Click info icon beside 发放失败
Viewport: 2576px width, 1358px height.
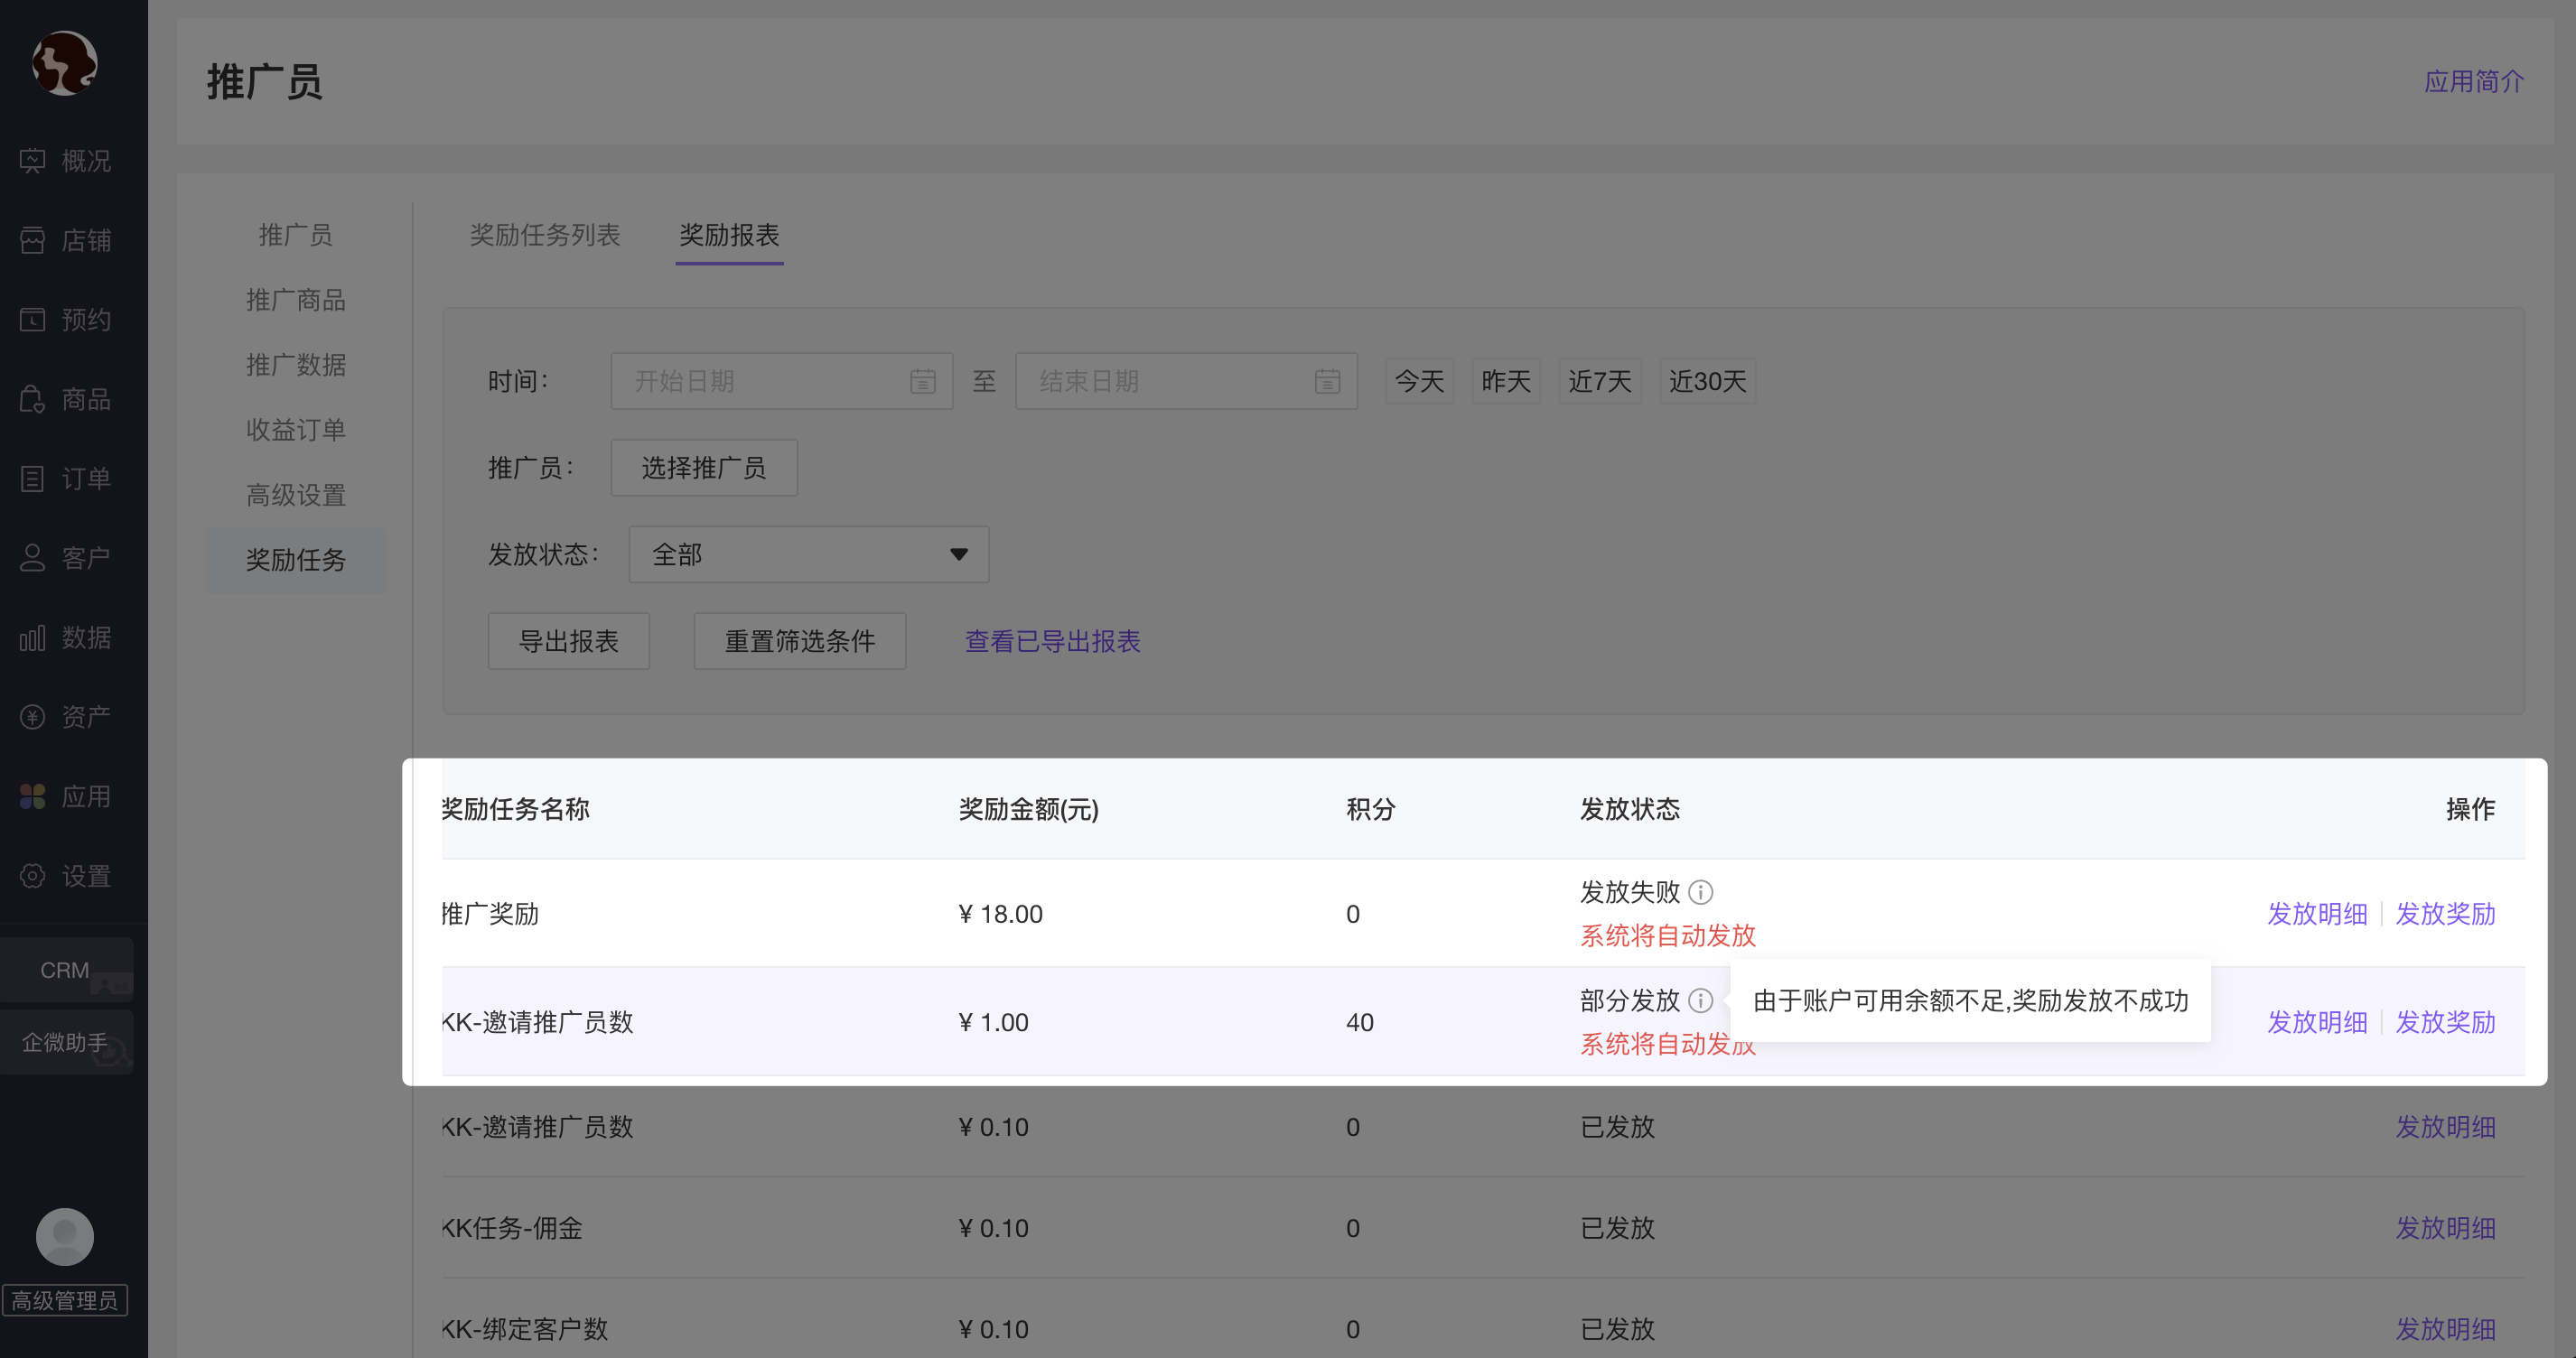(1700, 891)
